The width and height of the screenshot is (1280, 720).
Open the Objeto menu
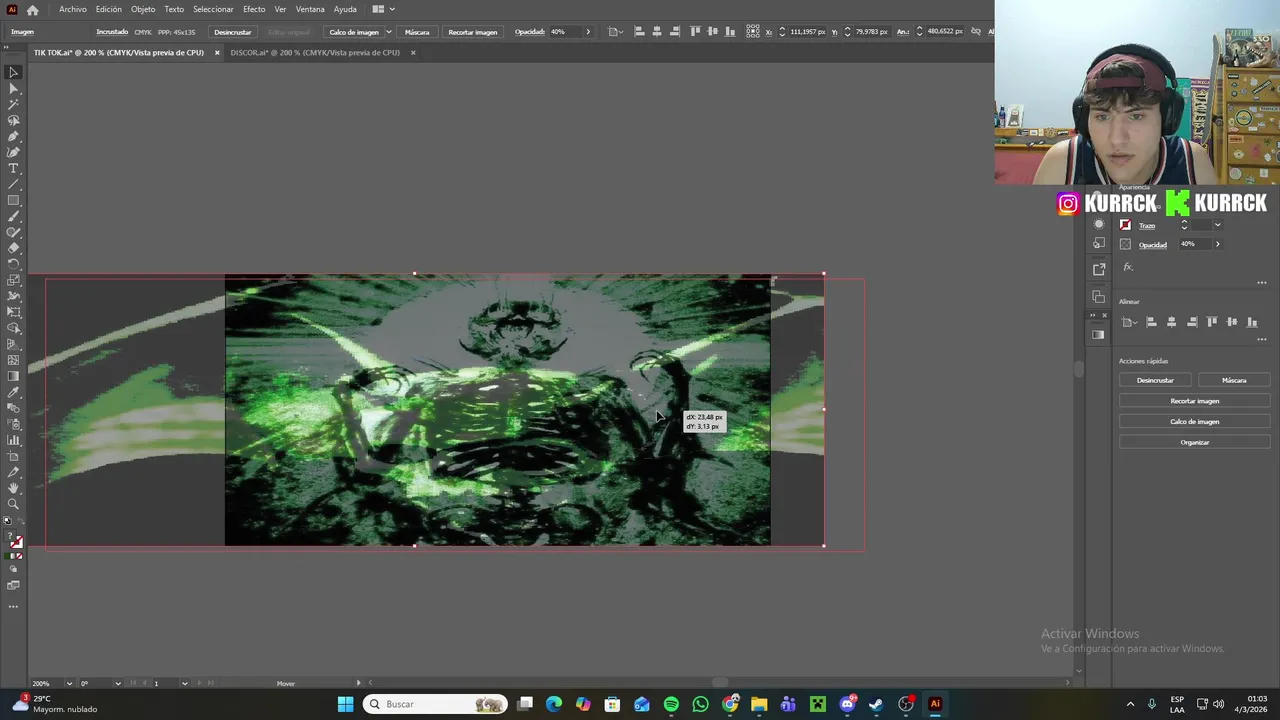click(x=143, y=9)
